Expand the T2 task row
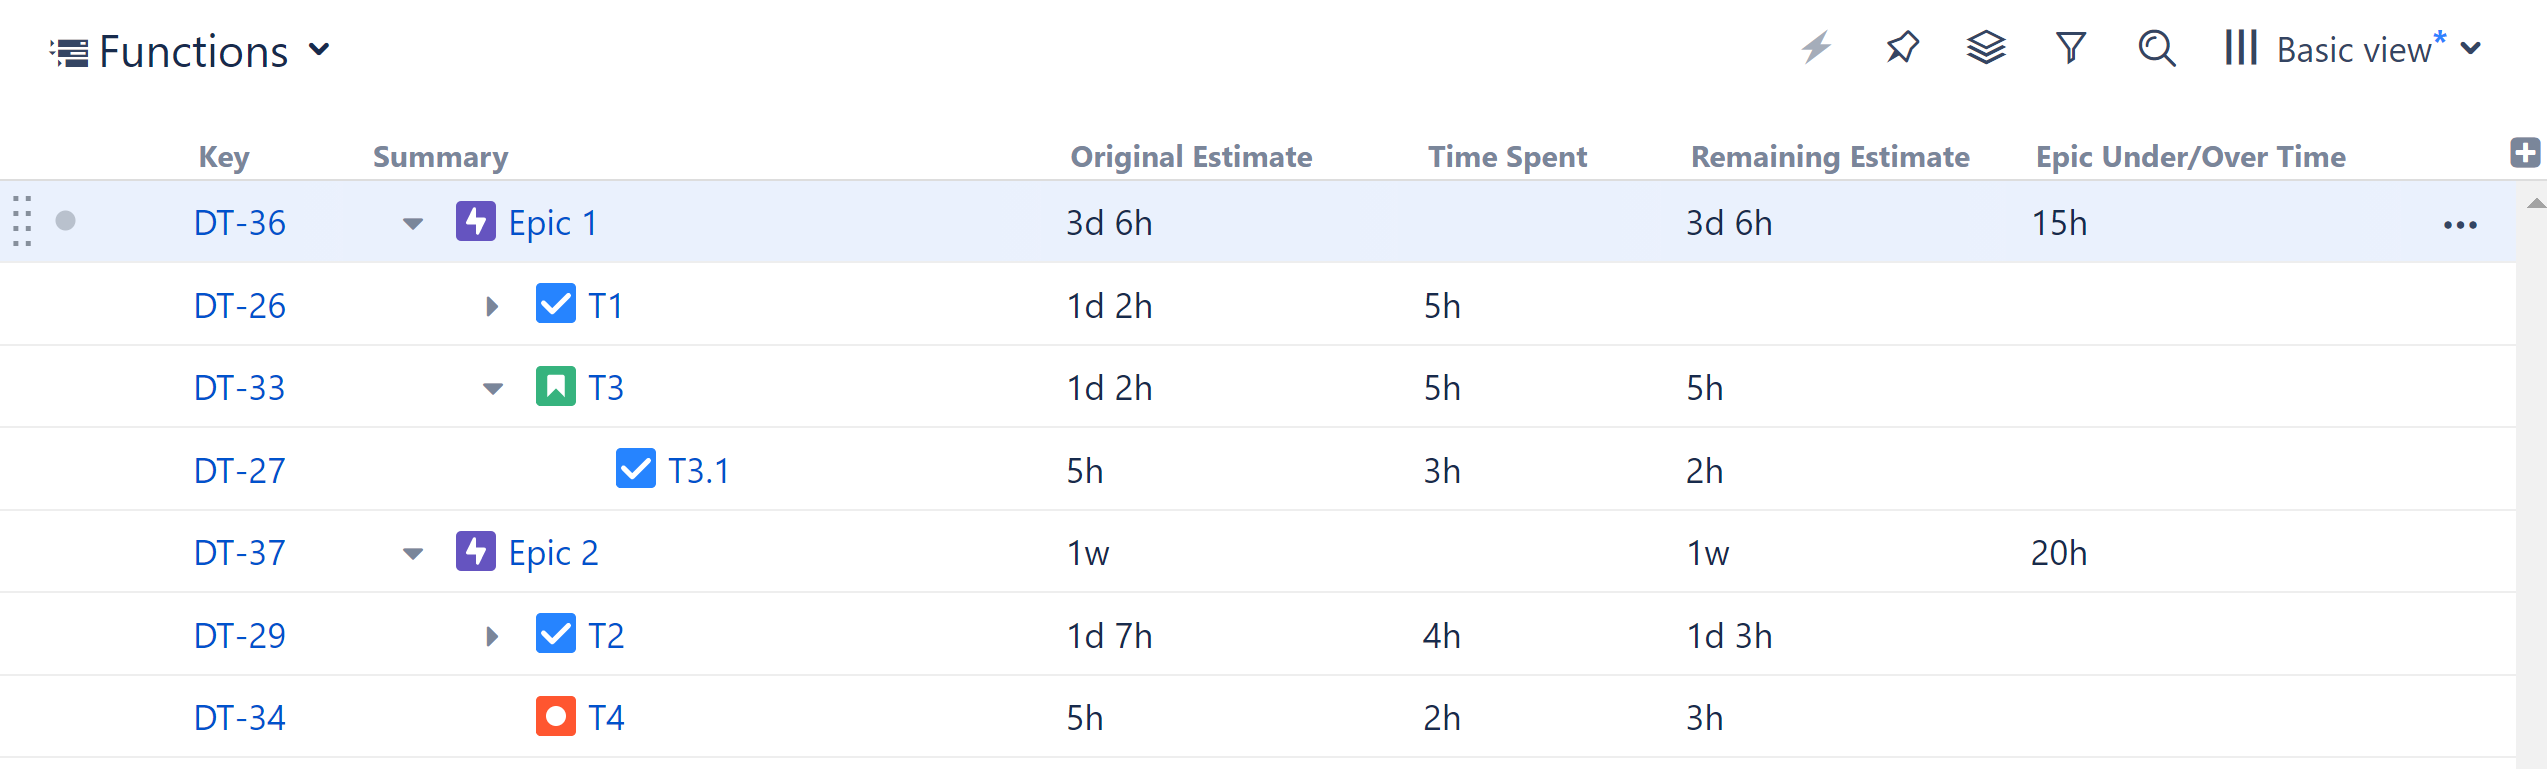This screenshot has width=2547, height=769. click(x=492, y=636)
